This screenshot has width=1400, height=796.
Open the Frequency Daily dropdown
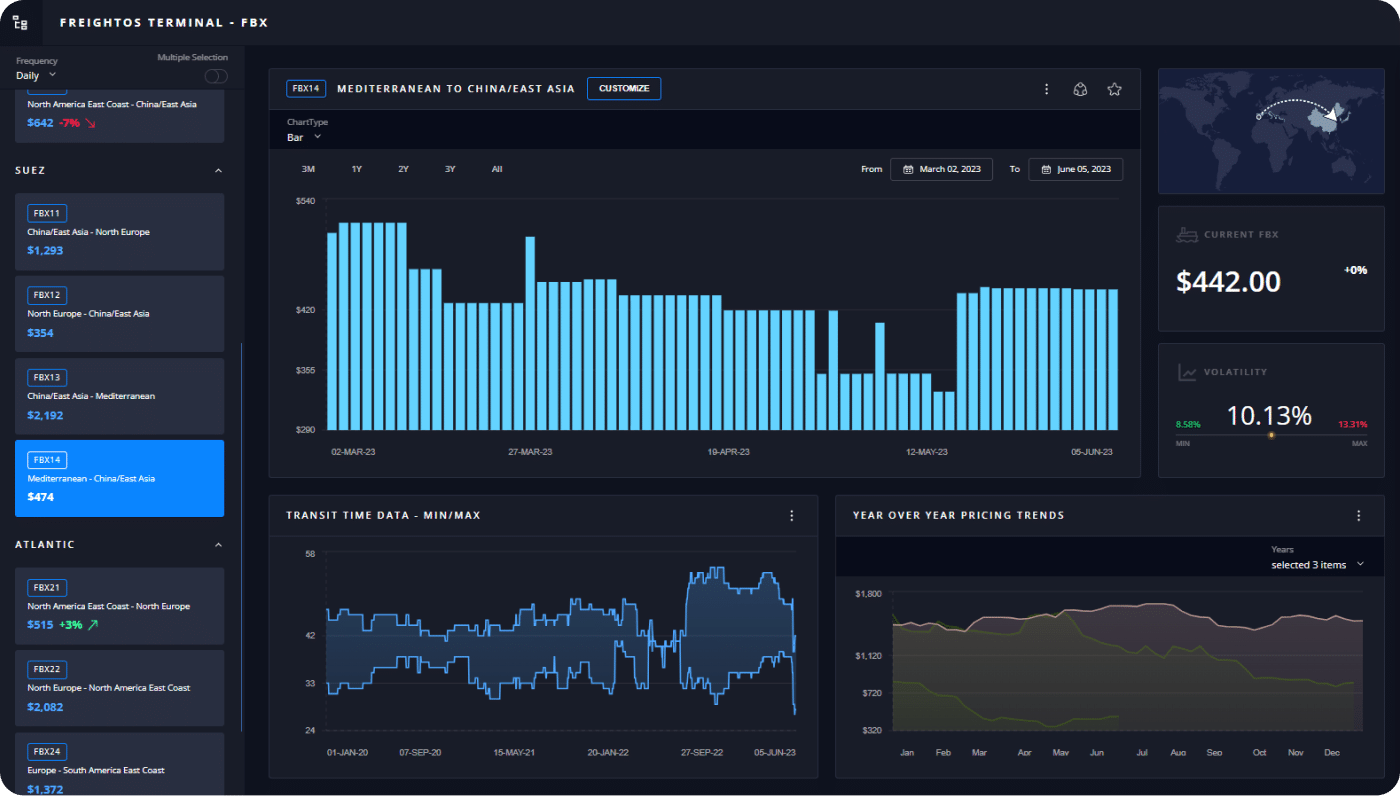click(x=36, y=75)
